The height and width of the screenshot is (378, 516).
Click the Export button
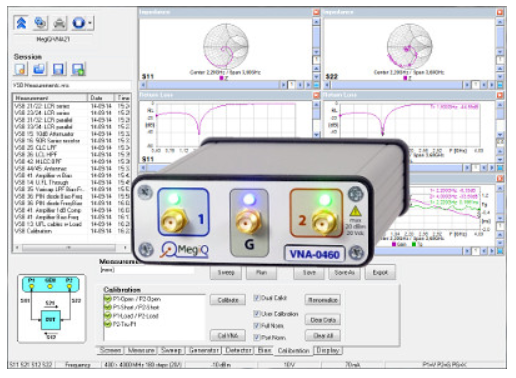(x=380, y=273)
